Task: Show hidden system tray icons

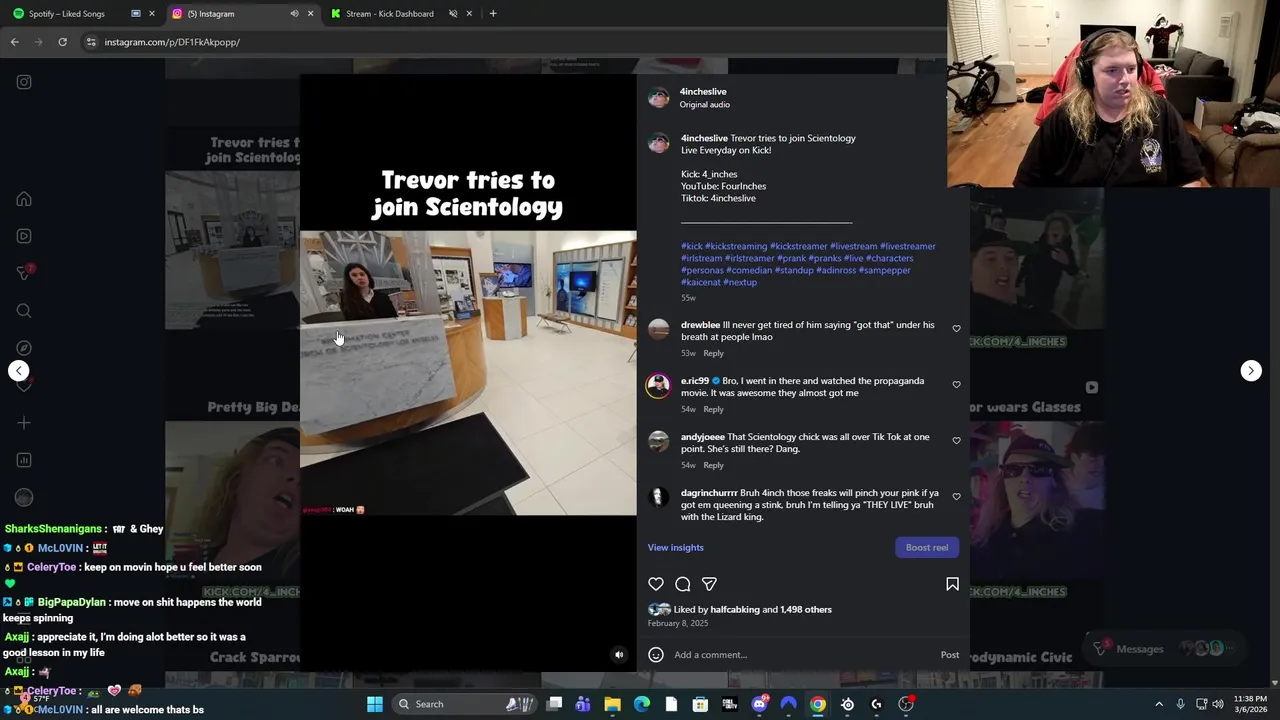Action: point(1159,704)
